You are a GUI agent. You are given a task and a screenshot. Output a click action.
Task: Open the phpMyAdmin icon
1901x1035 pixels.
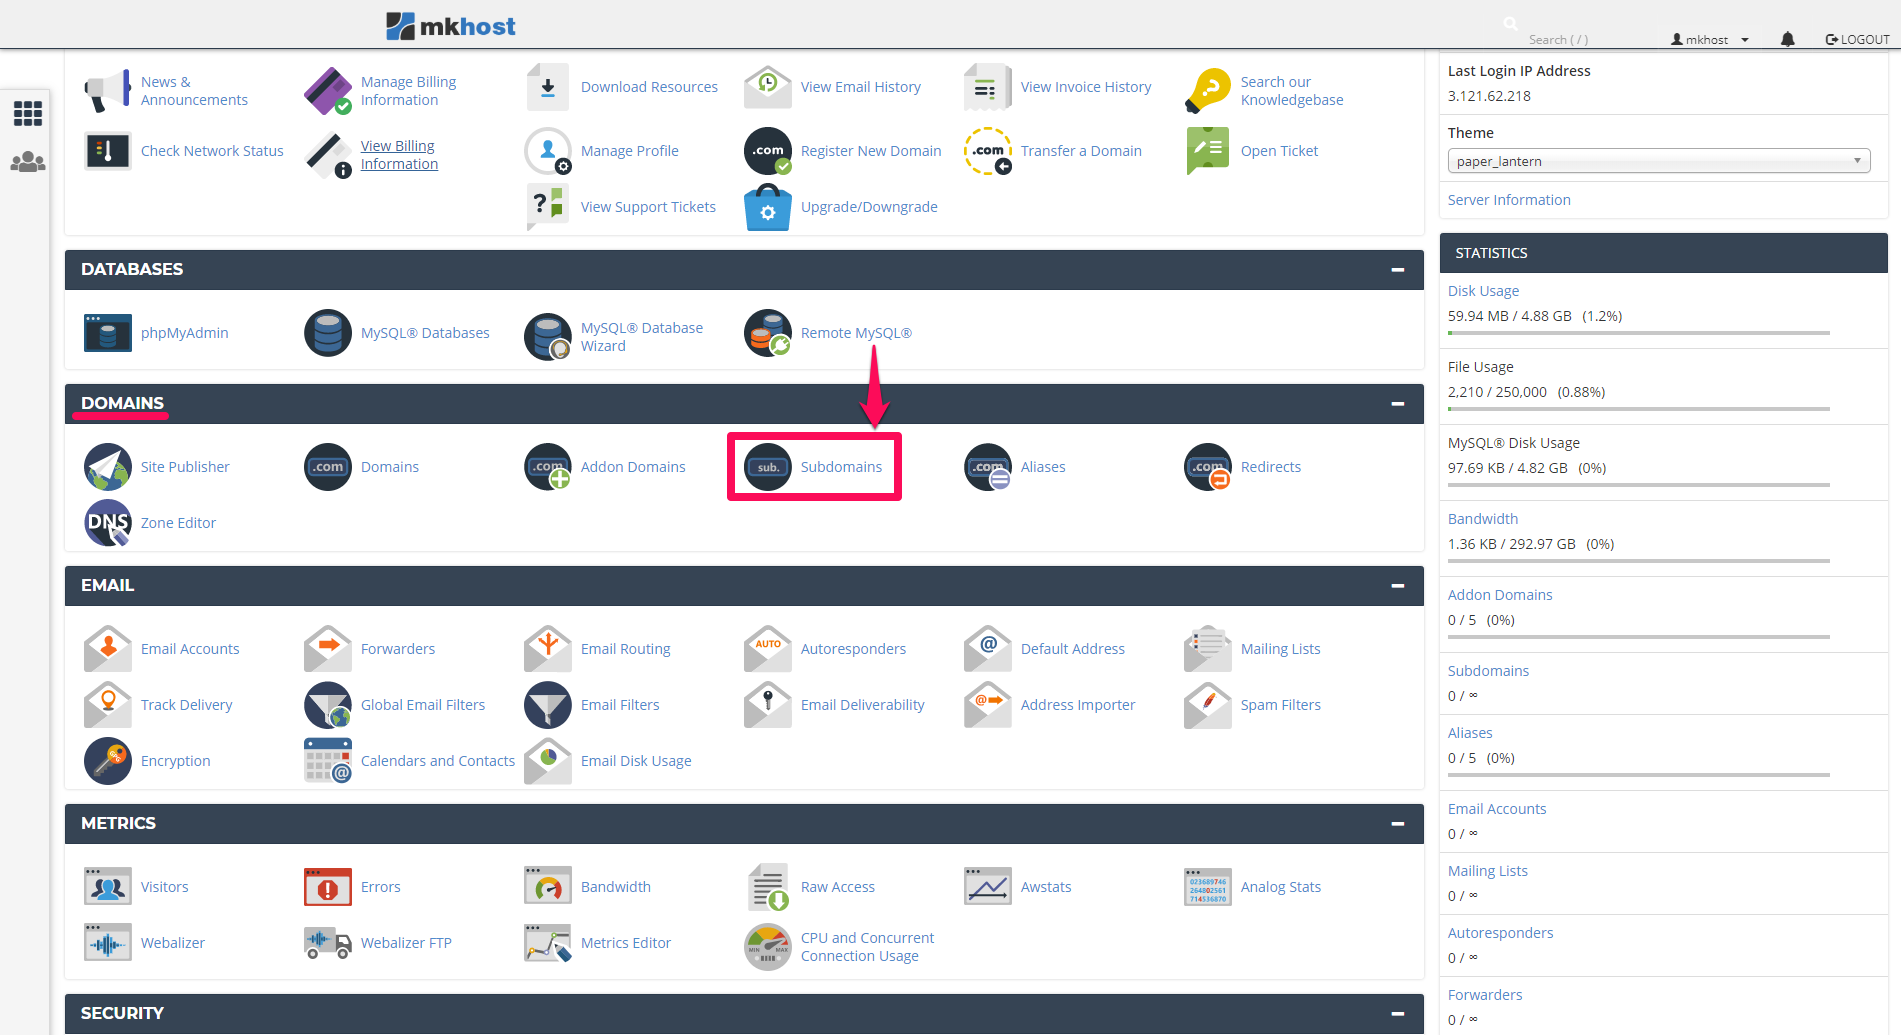108,333
